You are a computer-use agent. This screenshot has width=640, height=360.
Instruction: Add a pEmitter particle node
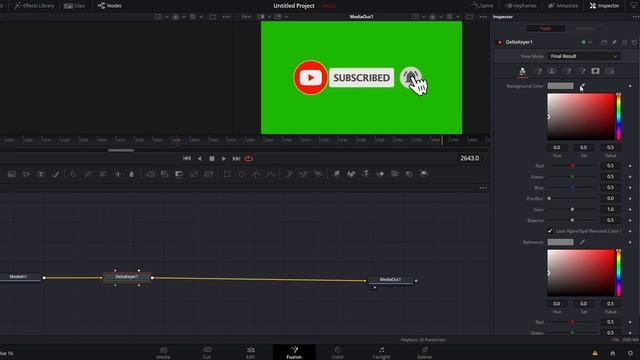point(289,174)
